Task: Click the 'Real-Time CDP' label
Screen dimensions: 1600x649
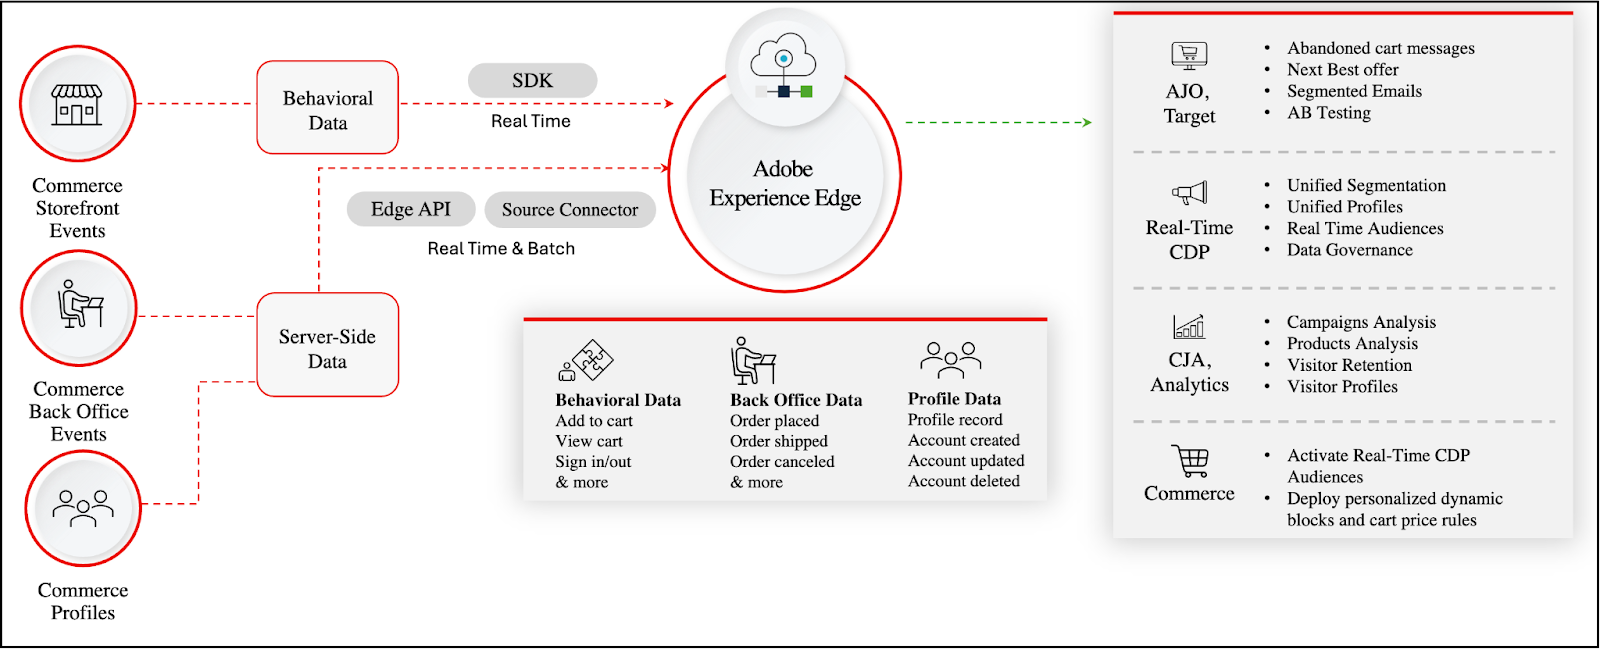Action: pos(1189,240)
